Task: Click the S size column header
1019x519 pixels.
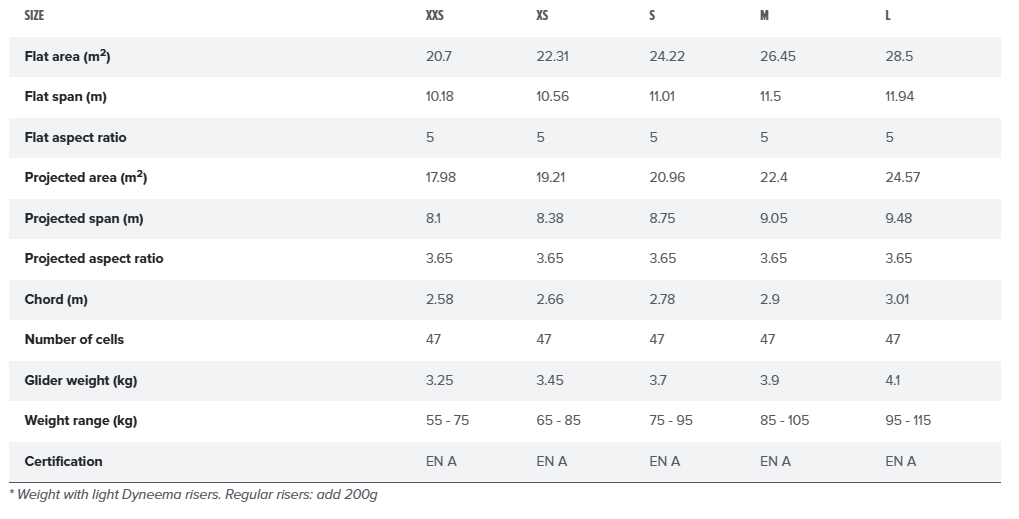Action: click(652, 16)
